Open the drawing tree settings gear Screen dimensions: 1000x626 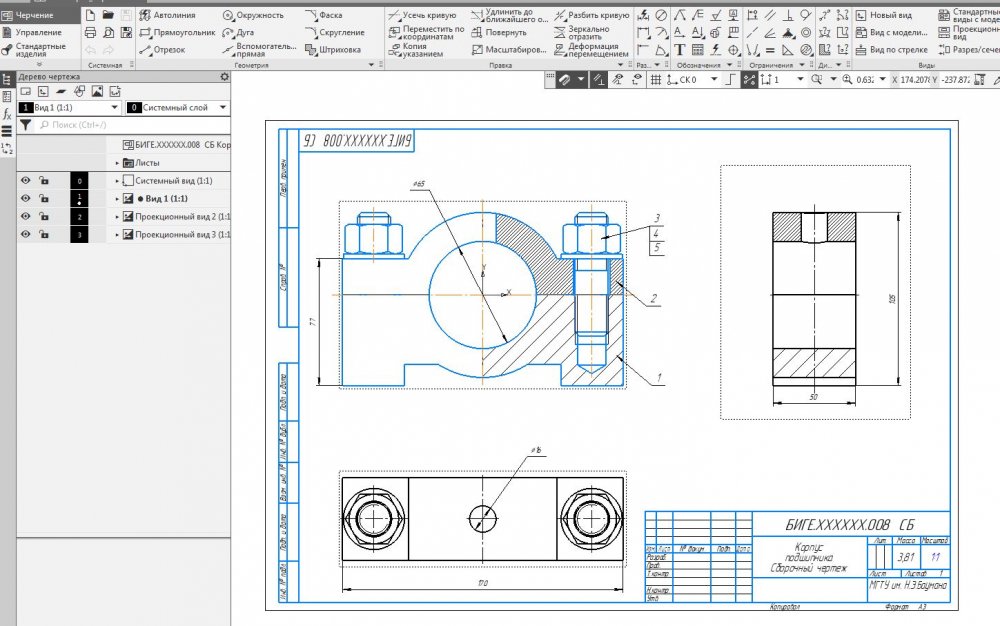pos(224,76)
